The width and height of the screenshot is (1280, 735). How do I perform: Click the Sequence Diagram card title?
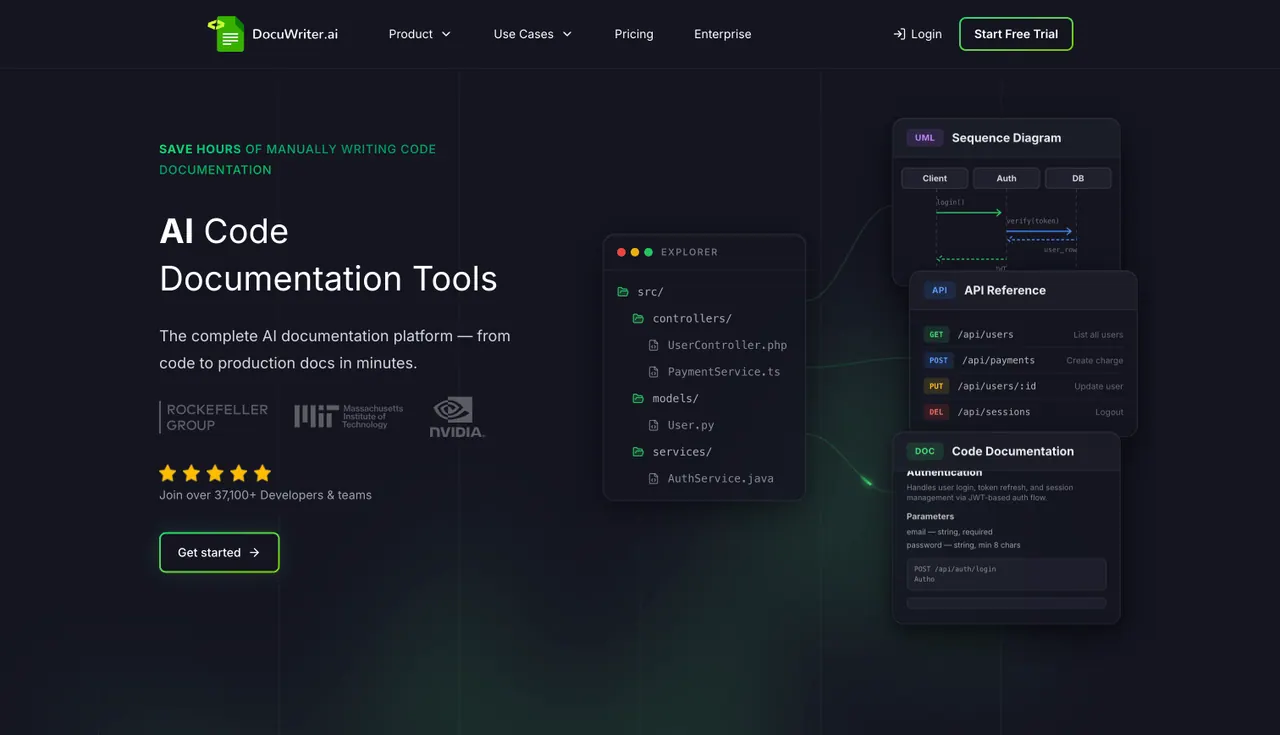tap(1006, 138)
